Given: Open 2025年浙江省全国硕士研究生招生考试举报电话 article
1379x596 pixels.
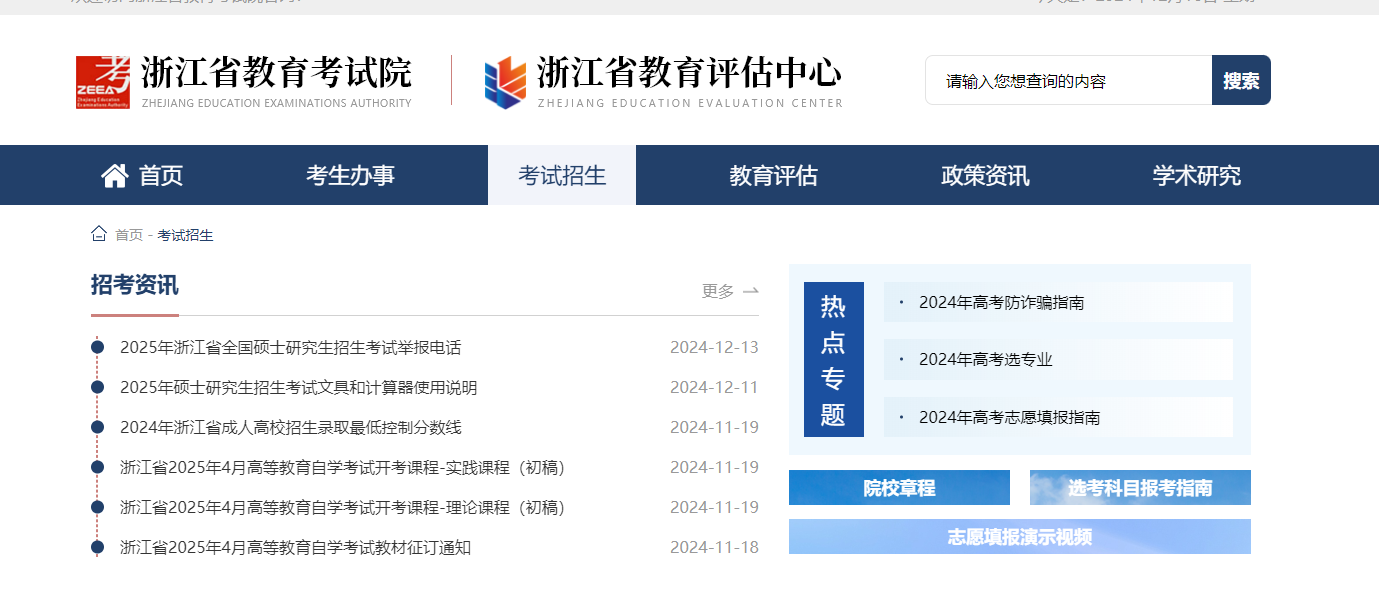Looking at the screenshot, I should point(290,348).
